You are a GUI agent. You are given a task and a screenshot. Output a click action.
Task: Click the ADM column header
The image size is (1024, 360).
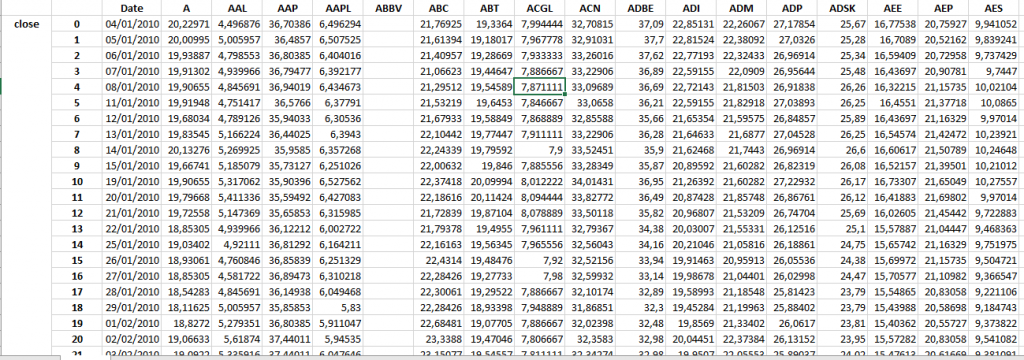(741, 8)
